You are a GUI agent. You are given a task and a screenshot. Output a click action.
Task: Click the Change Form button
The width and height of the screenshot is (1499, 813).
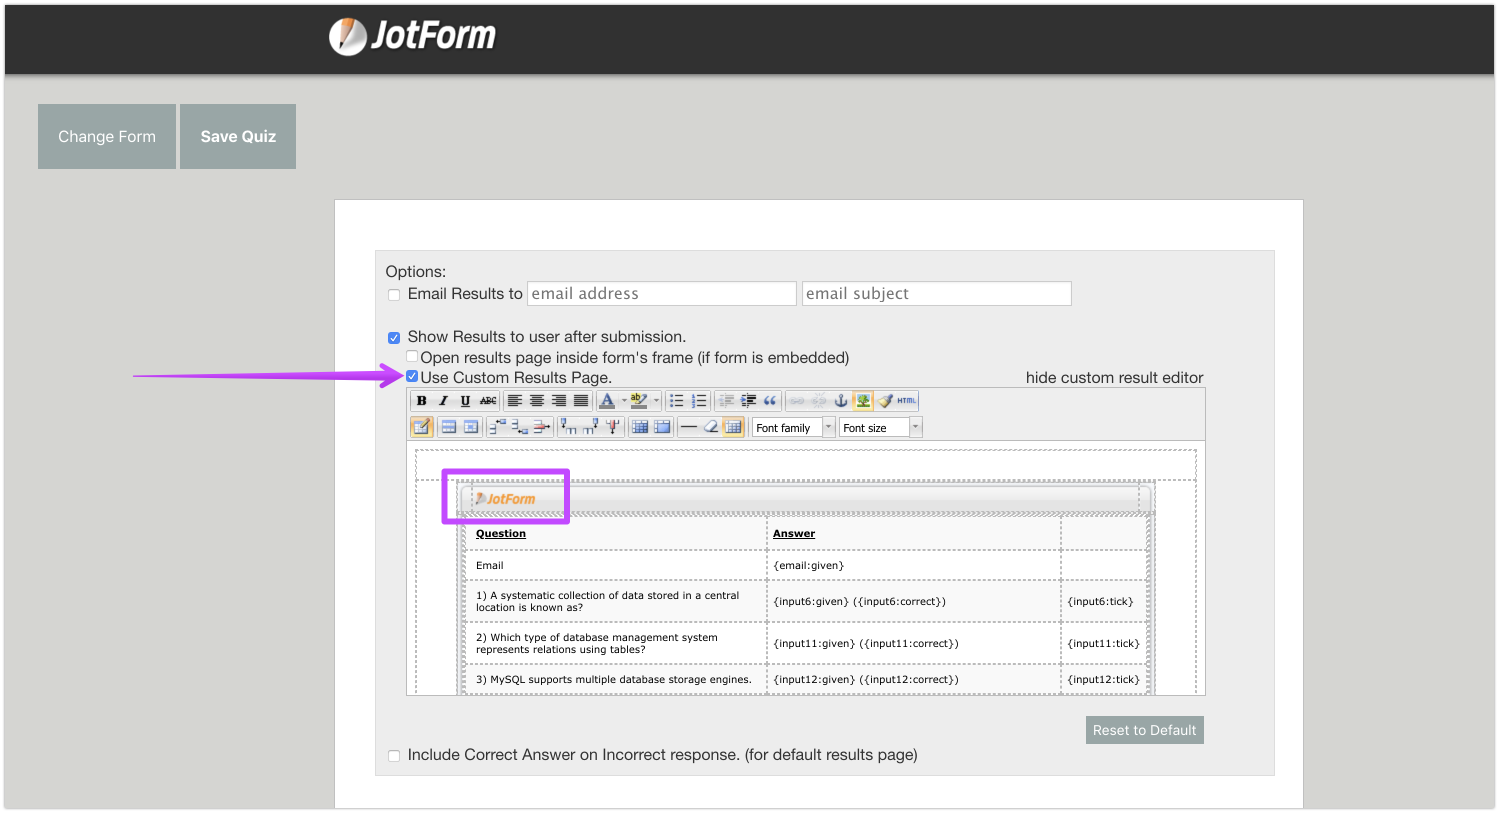(x=107, y=137)
